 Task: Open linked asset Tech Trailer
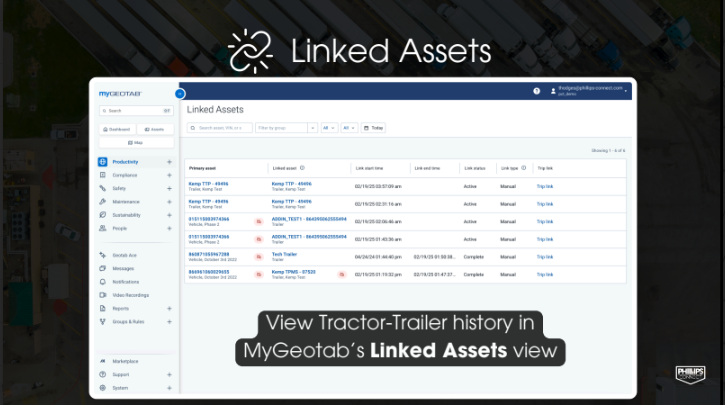point(284,254)
